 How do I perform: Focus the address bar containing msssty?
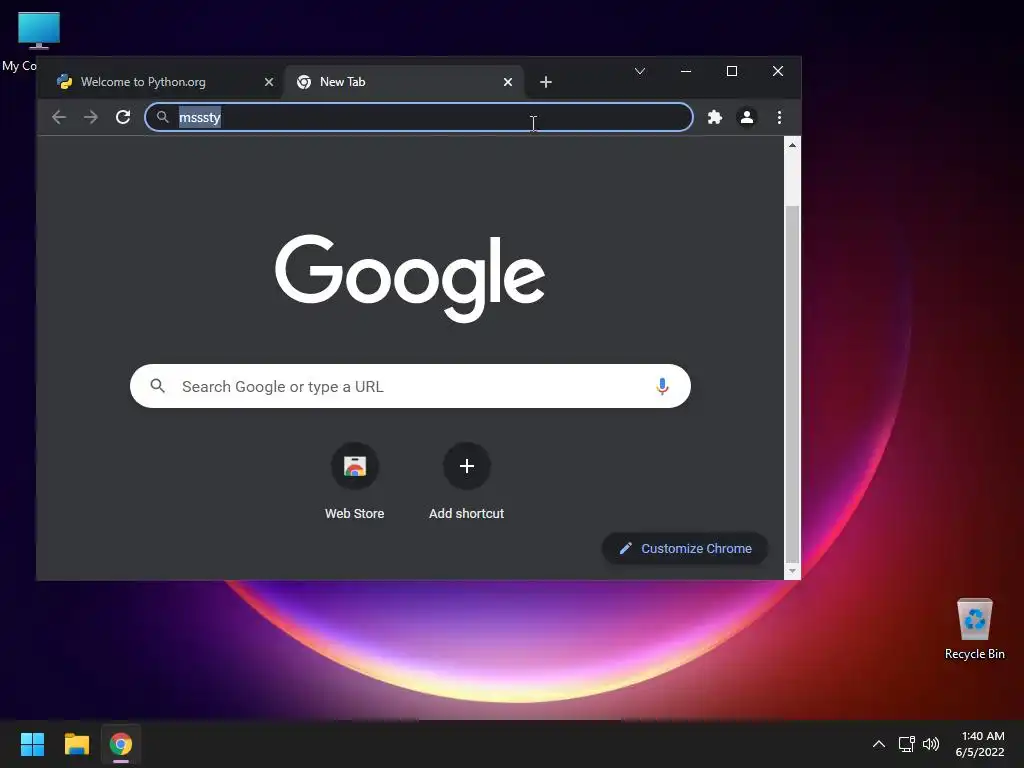[419, 118]
